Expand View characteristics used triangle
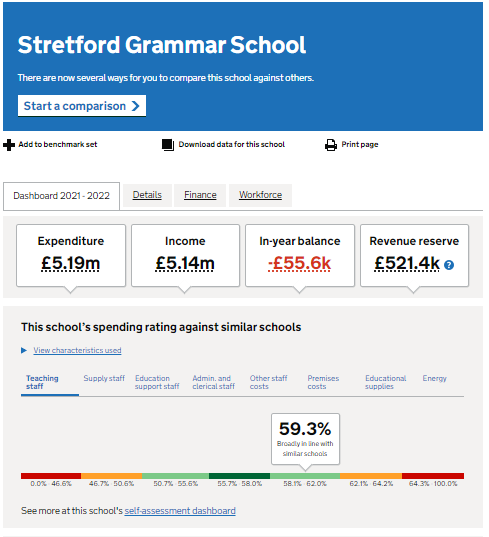The width and height of the screenshot is (489, 537). (x=24, y=350)
